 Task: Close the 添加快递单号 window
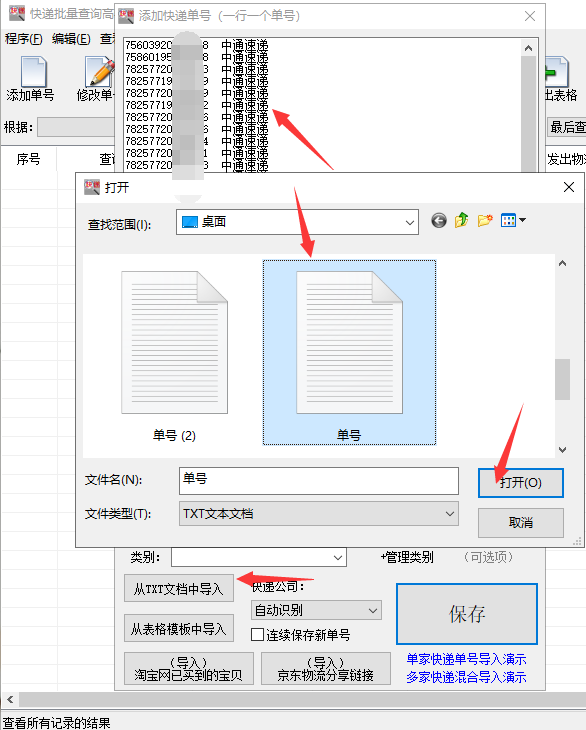[x=530, y=16]
